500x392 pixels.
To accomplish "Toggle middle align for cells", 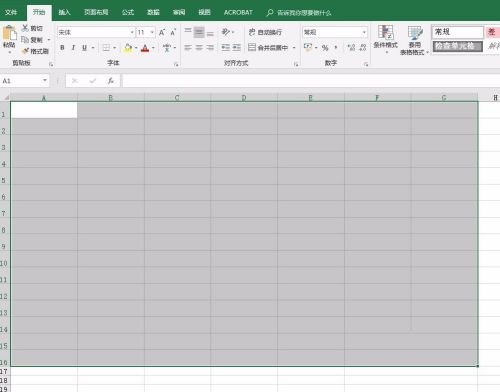I will 199,32.
